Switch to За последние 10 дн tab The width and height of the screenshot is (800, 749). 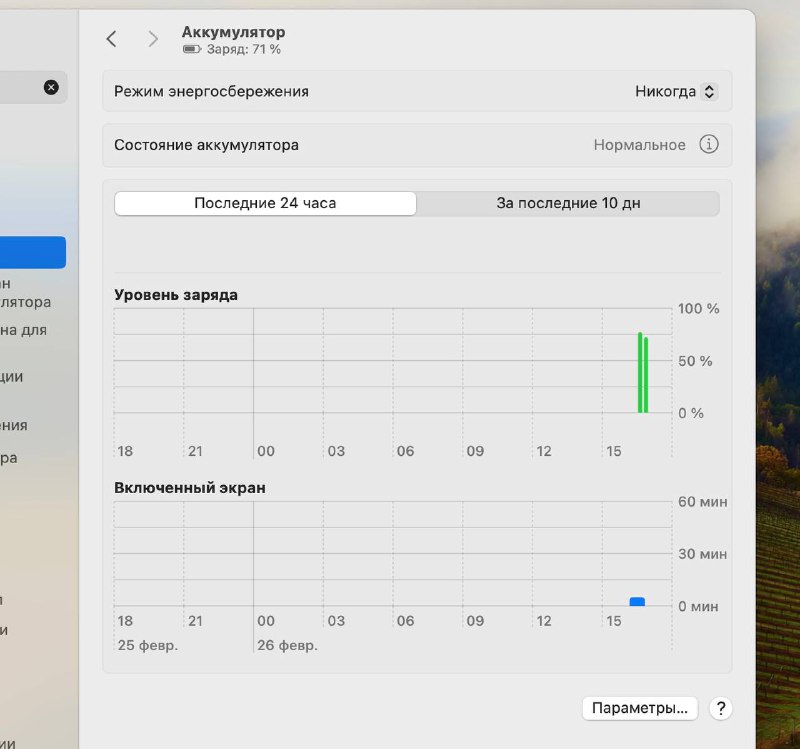click(568, 203)
